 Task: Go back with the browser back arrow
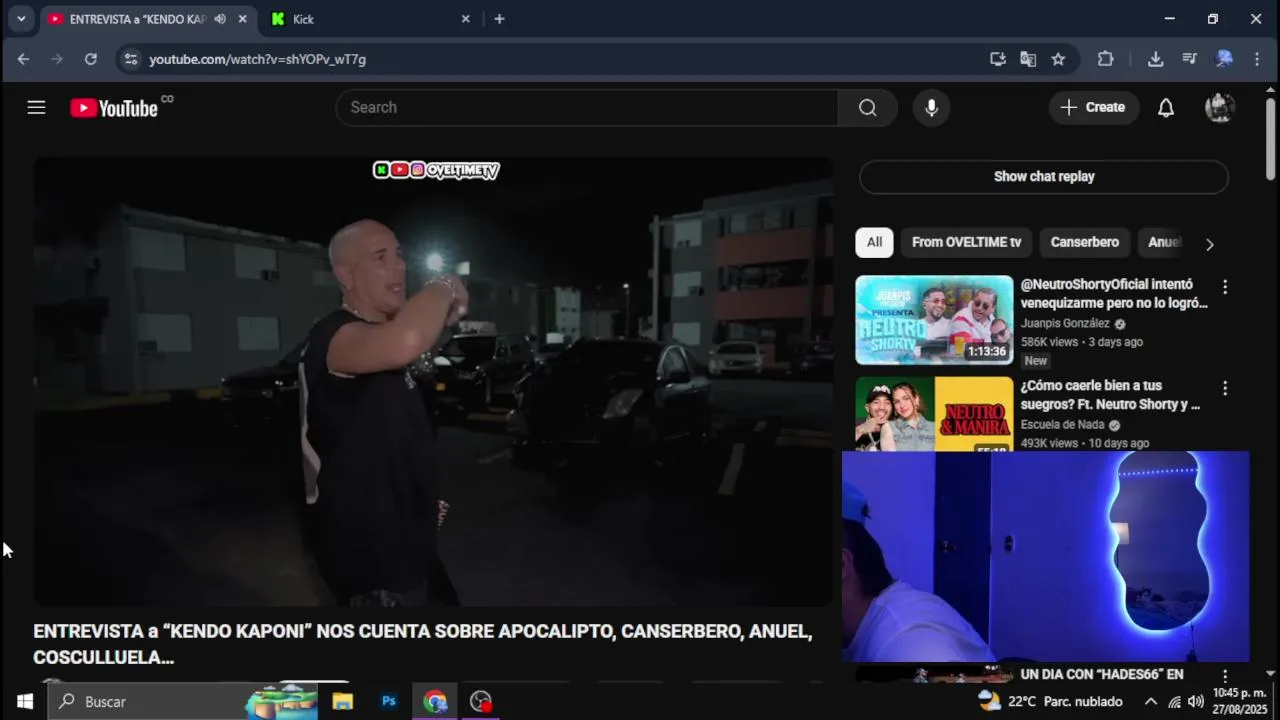[x=23, y=59]
